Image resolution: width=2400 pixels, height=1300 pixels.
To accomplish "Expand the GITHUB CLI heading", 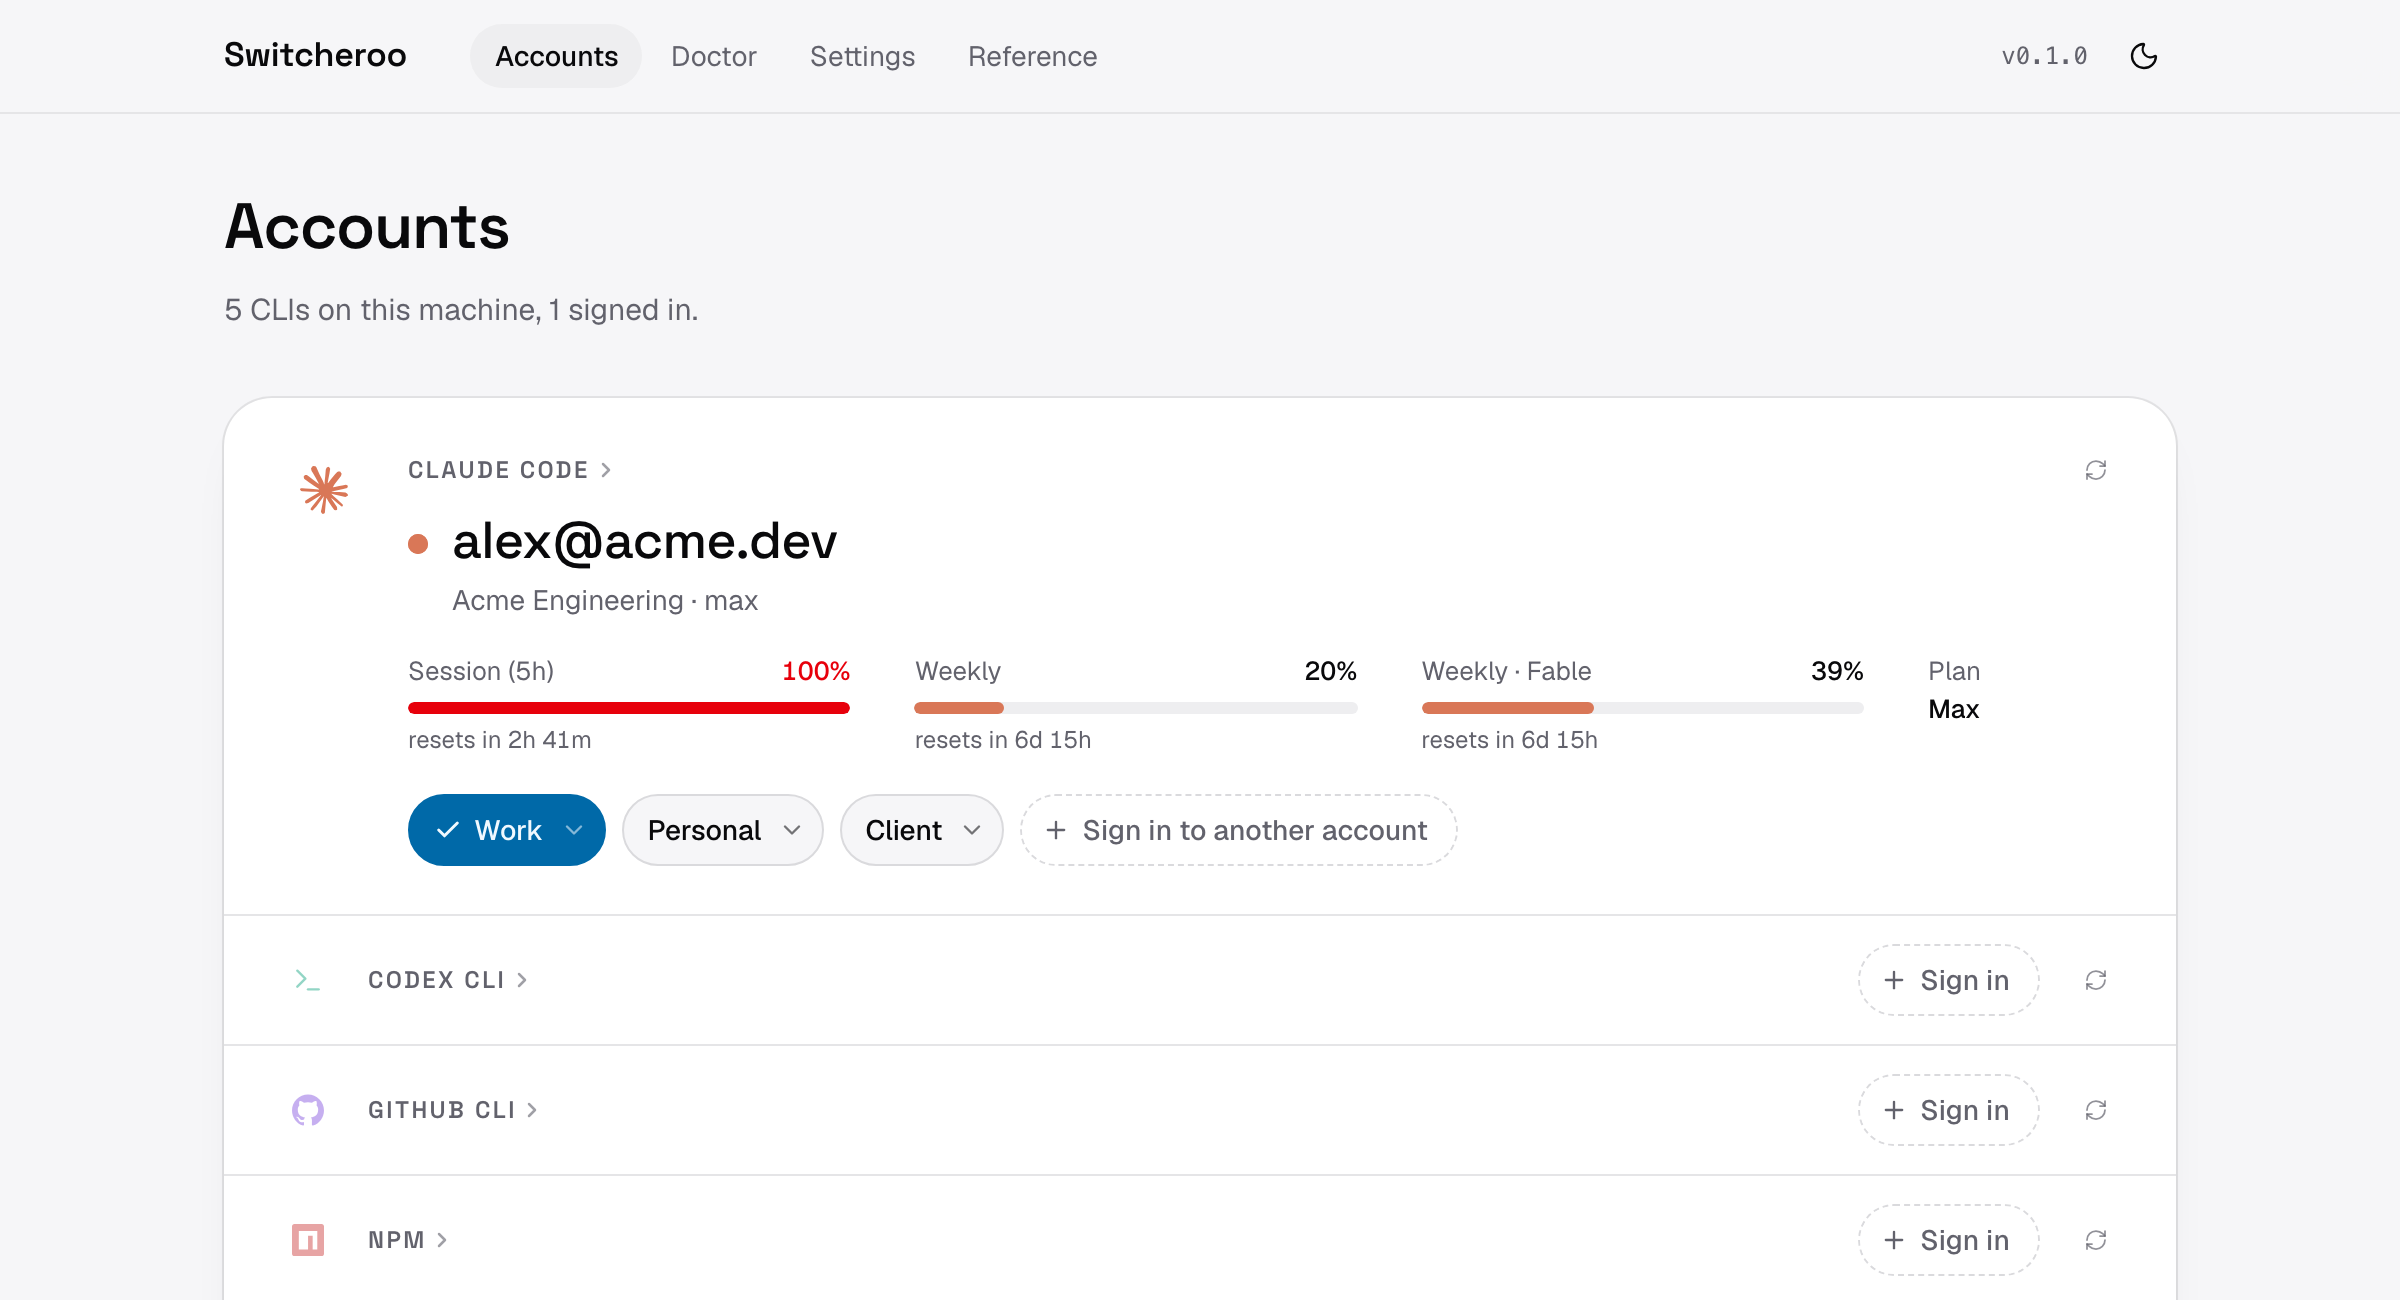I will (452, 1110).
